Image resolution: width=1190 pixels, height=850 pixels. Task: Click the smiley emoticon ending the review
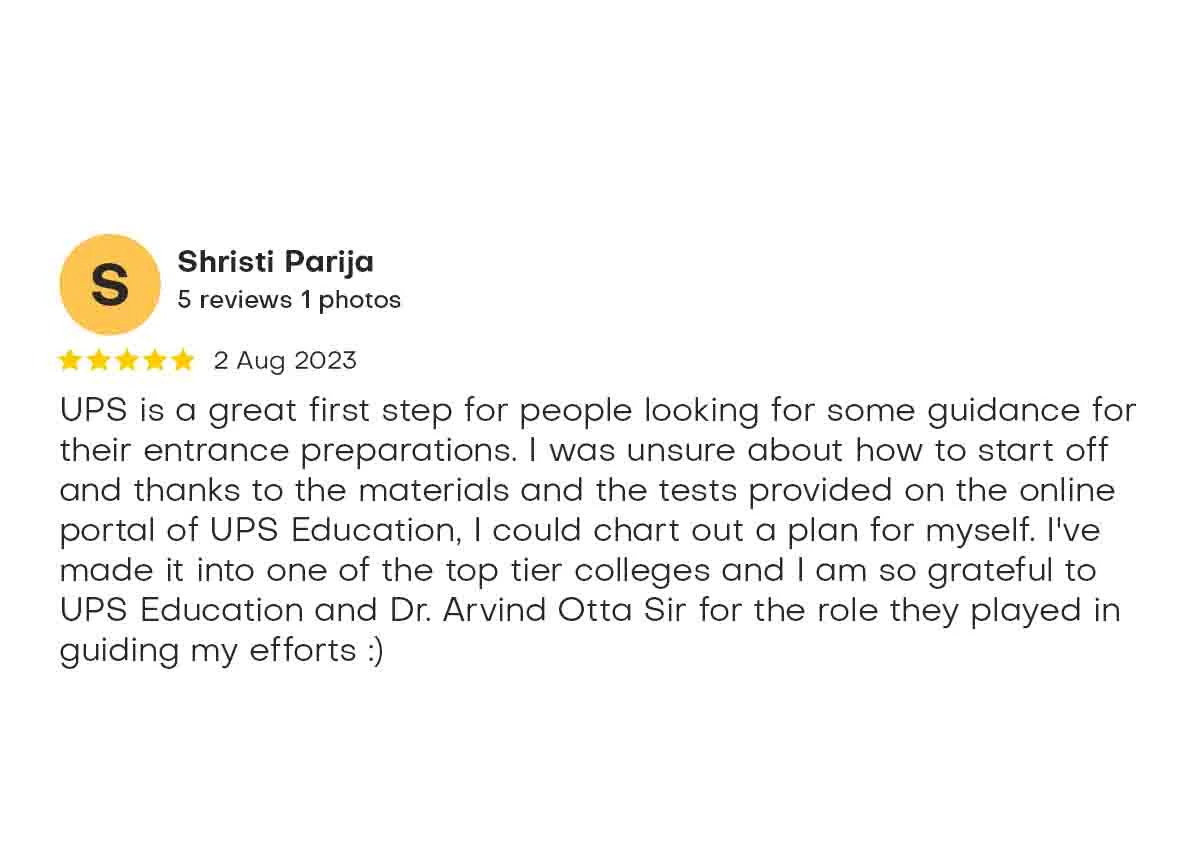pos(374,651)
